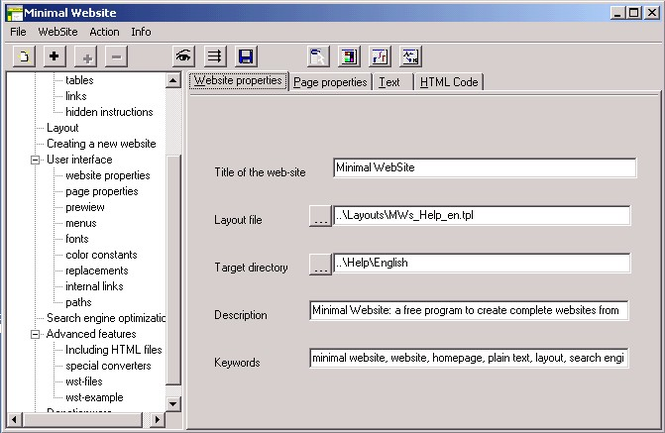Click the three-arrows generate icon
Viewport: 665px width, 433px height.
click(215, 56)
